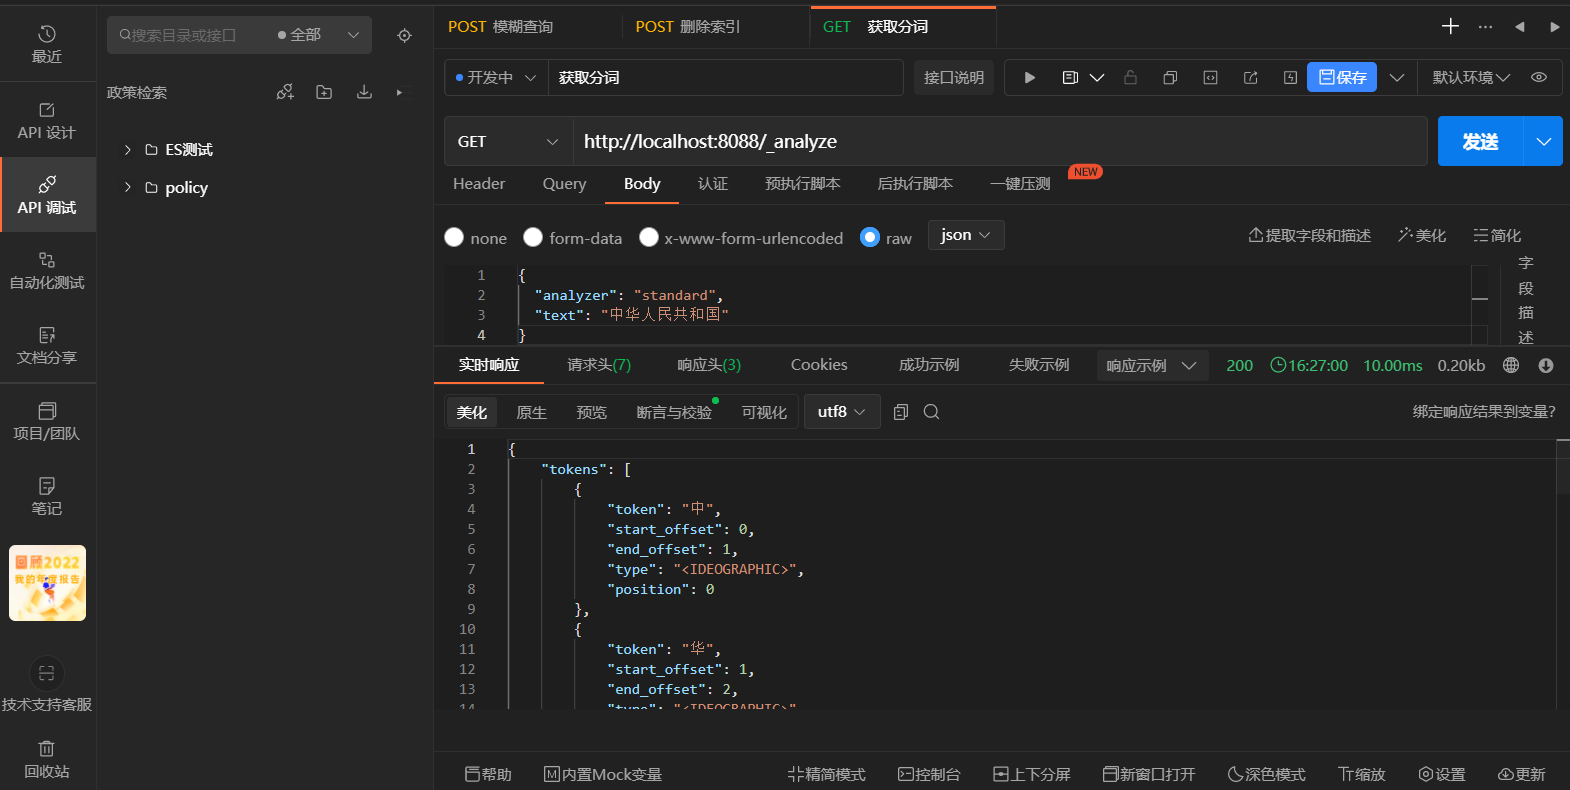Select the x-www-form-urlencoded radio
This screenshot has height=790, width=1570.
[649, 237]
